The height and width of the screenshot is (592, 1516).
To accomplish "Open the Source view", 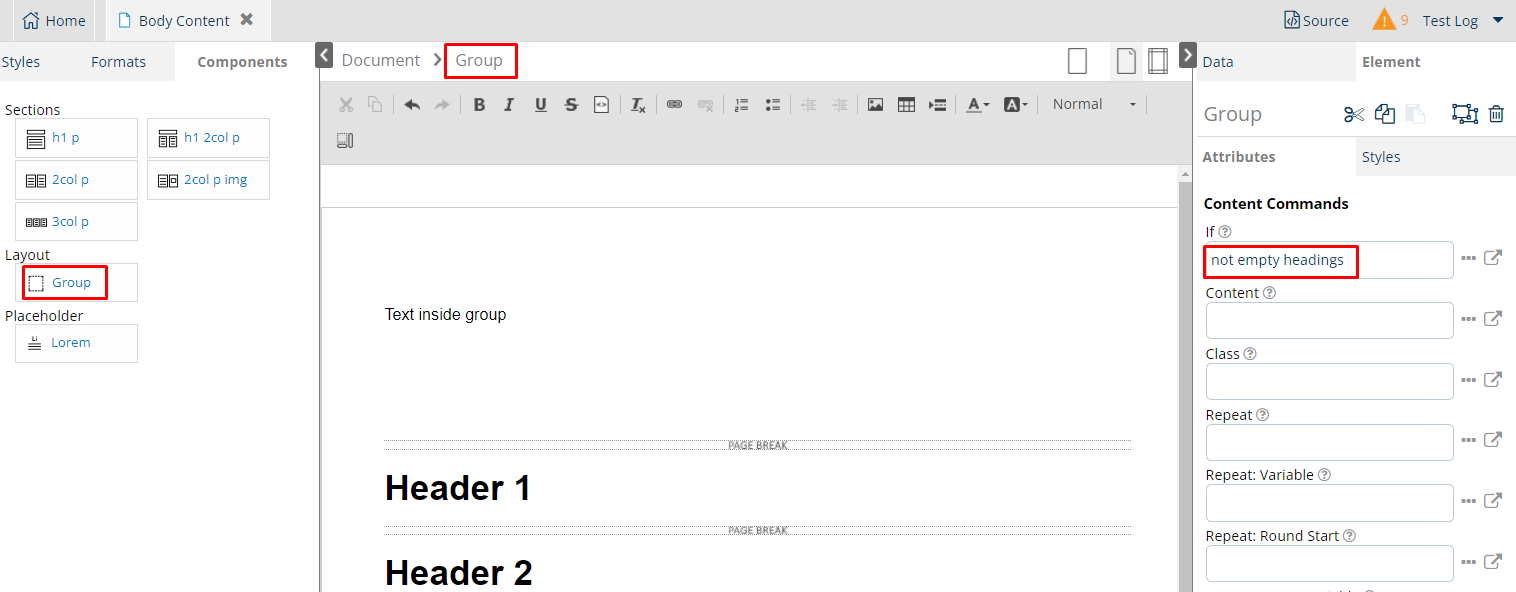I will pos(1316,21).
